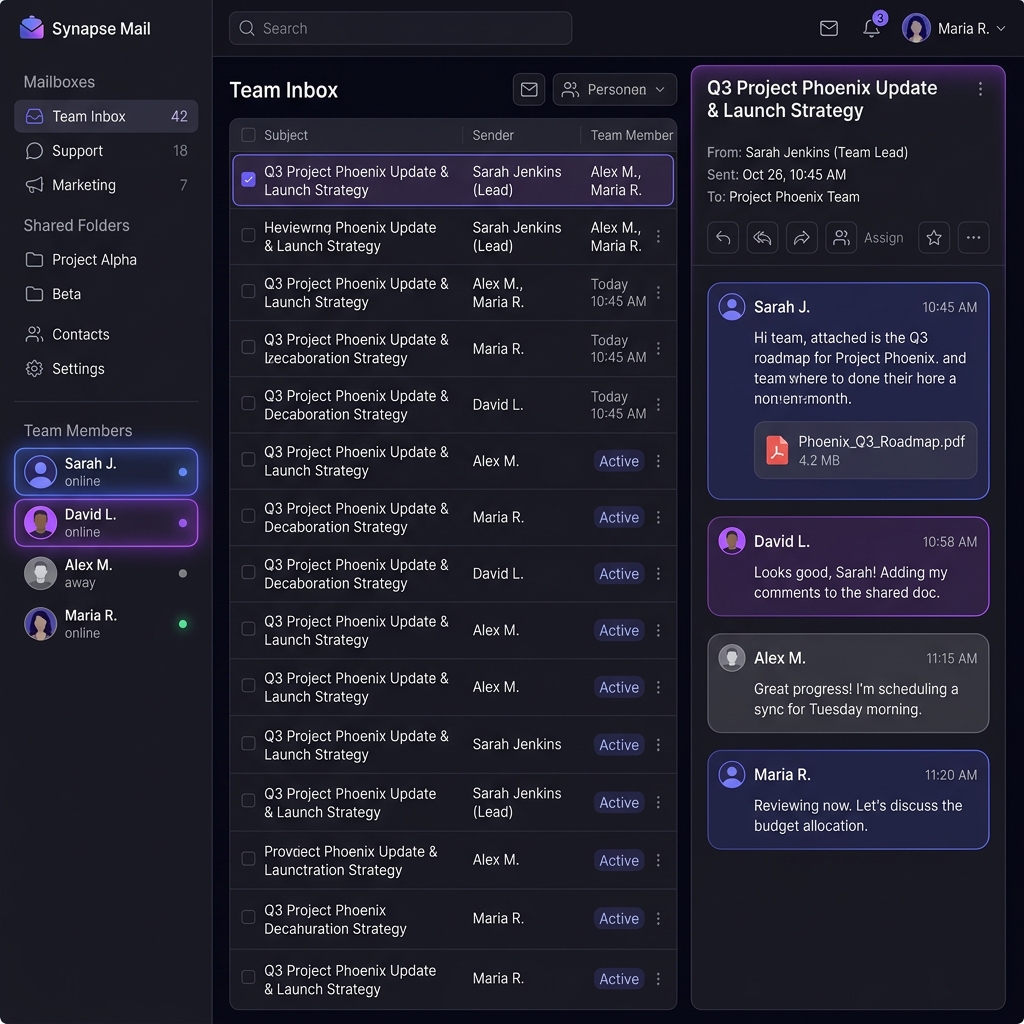Click Active badge on Provciect Phoenix row
This screenshot has width=1024, height=1024.
(618, 860)
